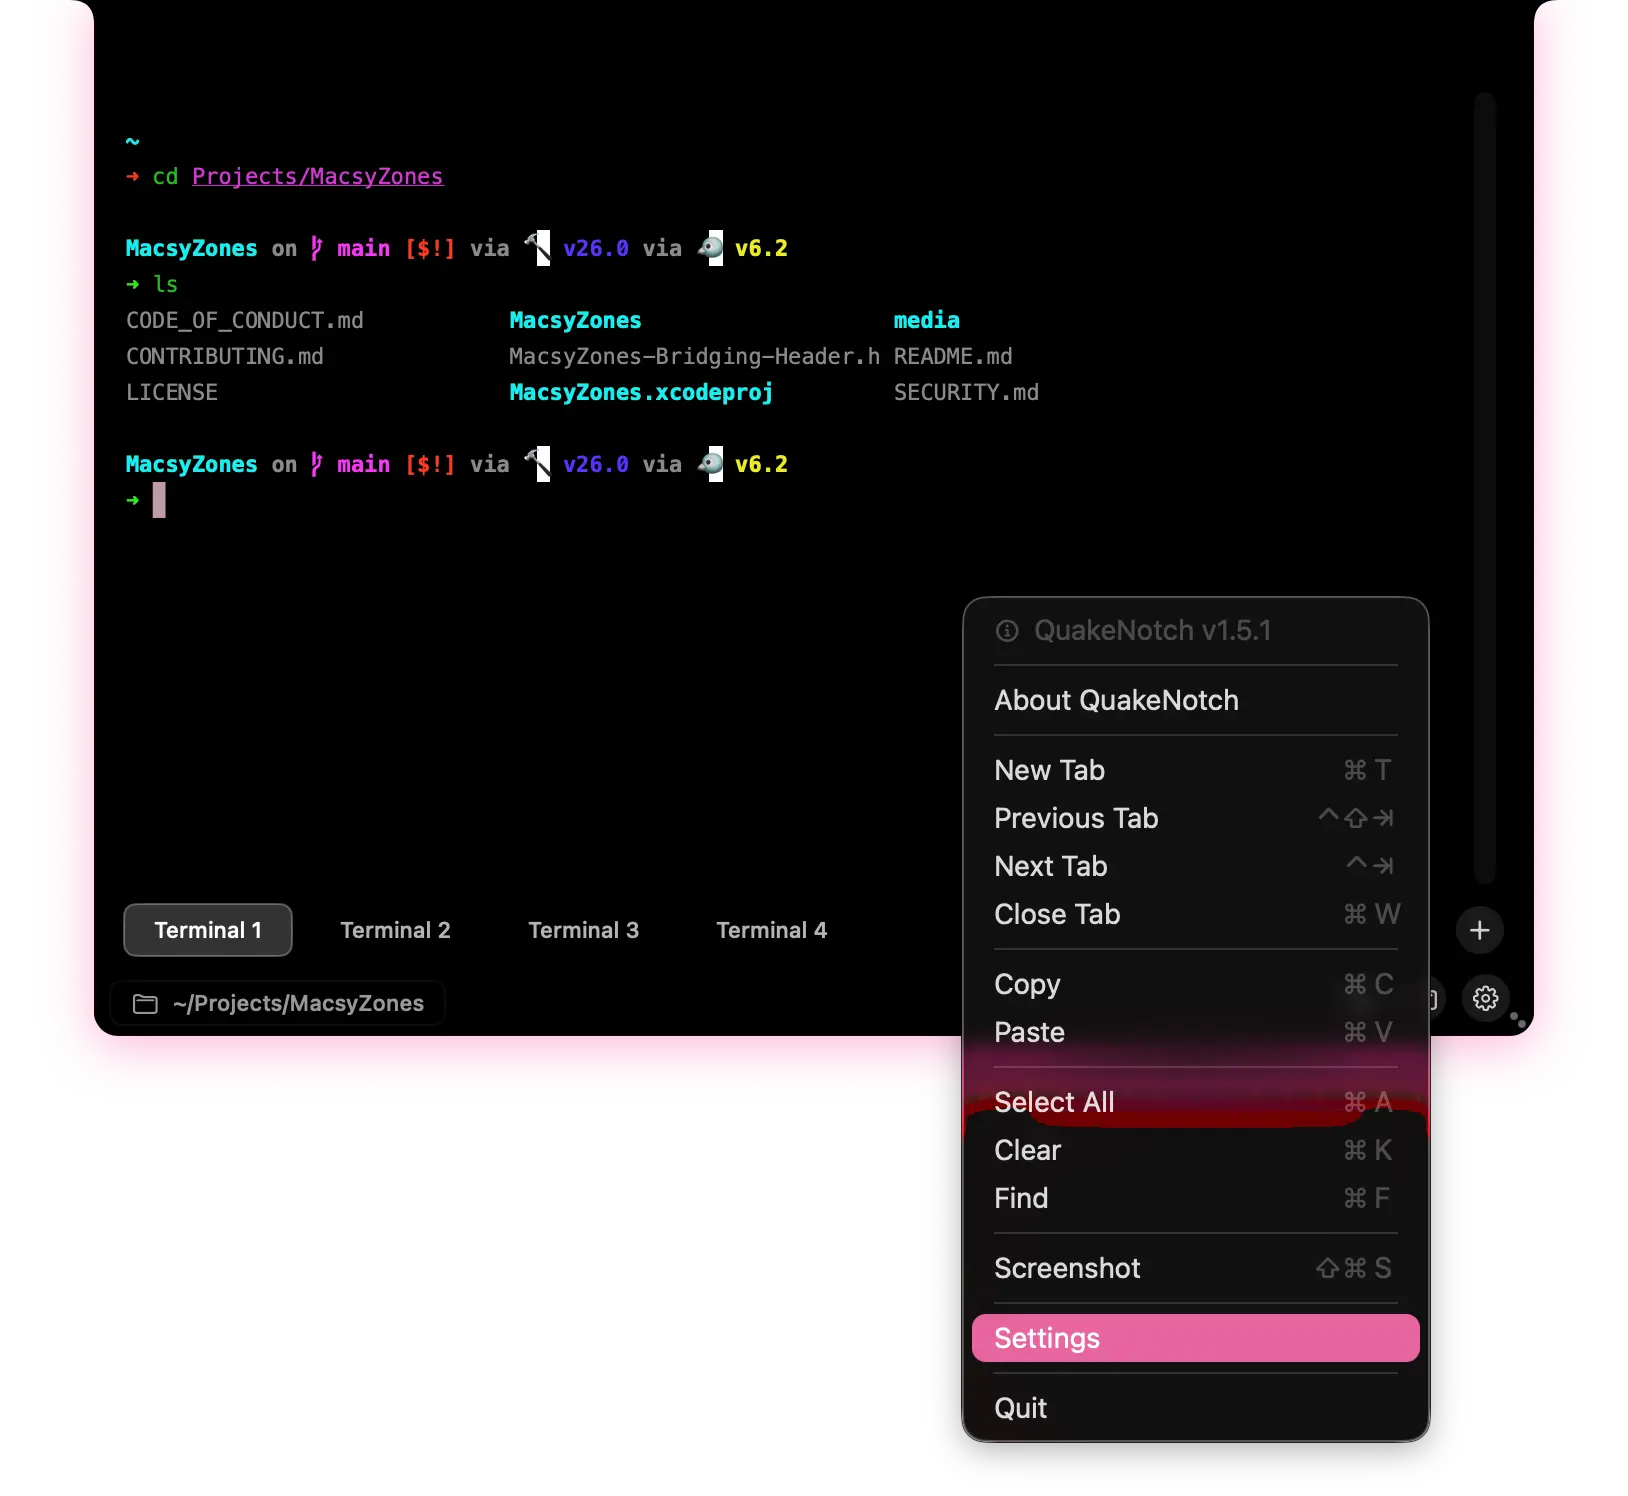
Task: Click the hammer icon next to v26.0
Action: click(538, 248)
